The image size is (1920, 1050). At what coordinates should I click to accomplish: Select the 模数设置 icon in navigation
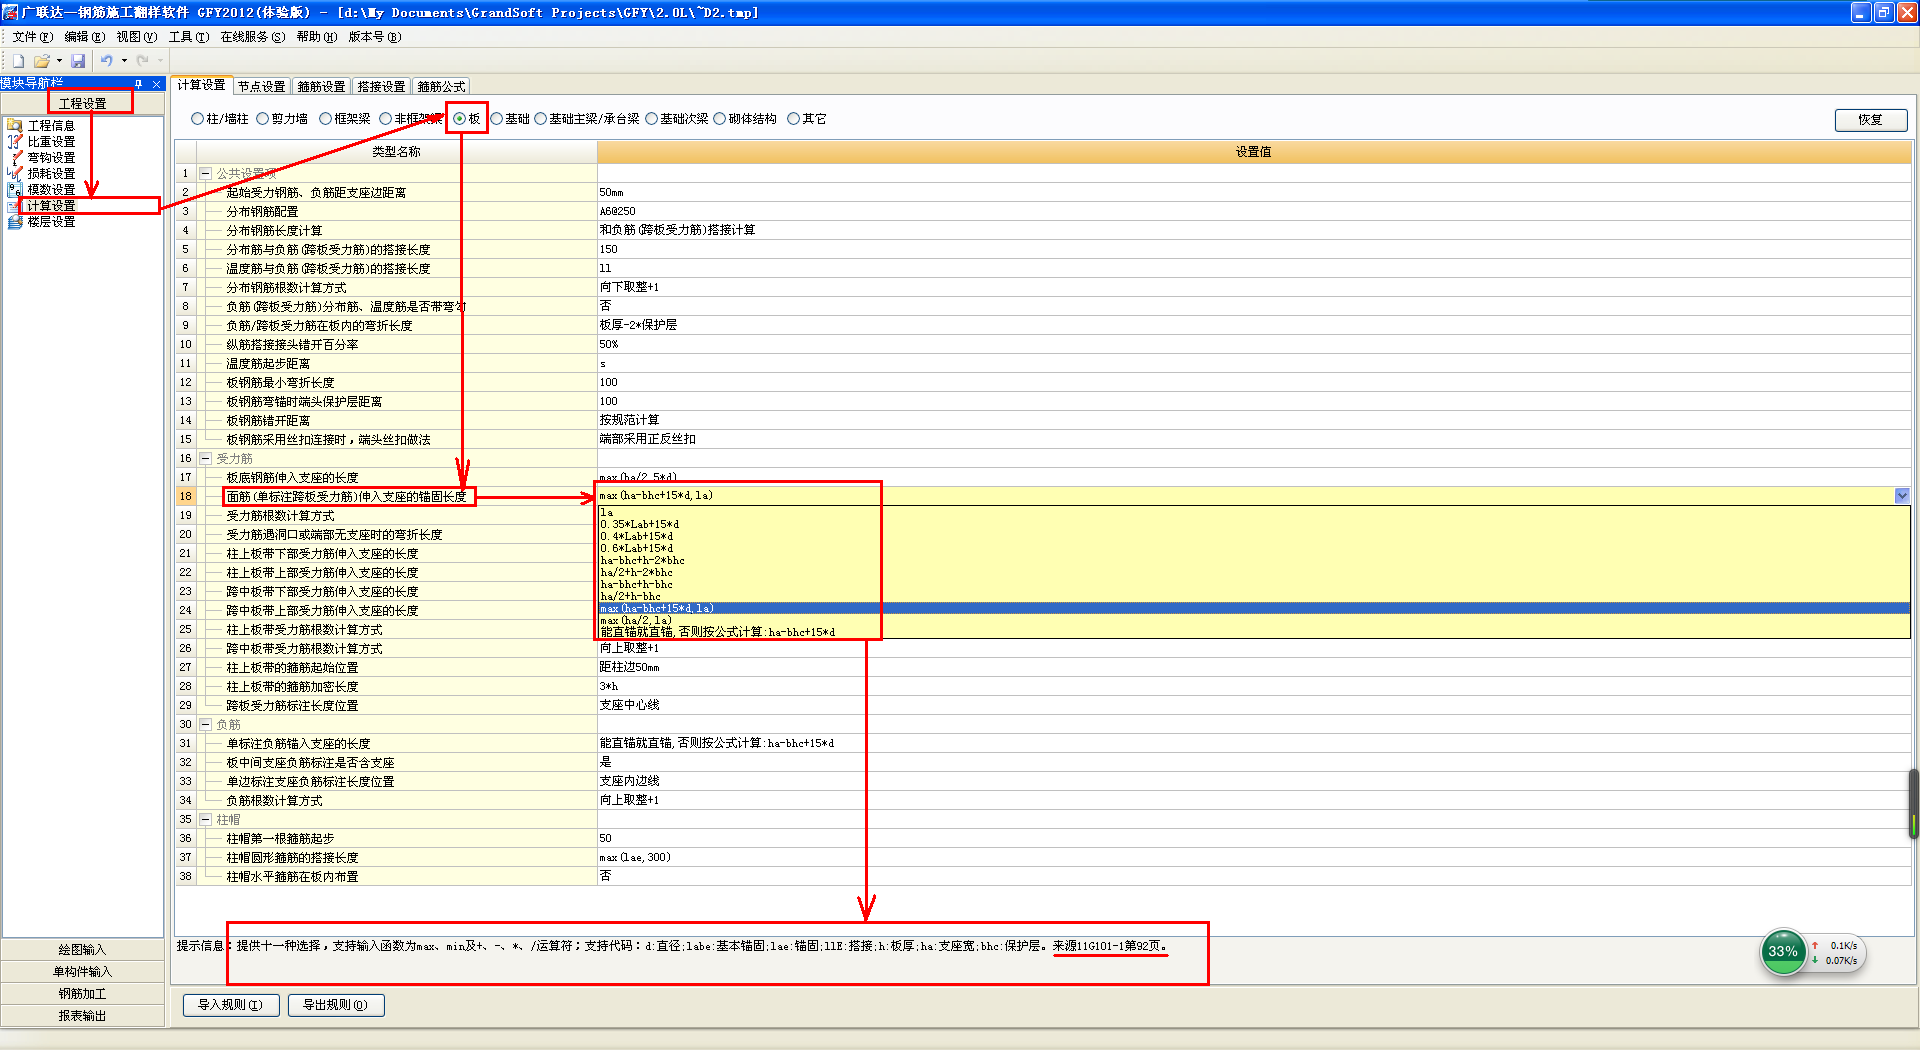(x=15, y=189)
